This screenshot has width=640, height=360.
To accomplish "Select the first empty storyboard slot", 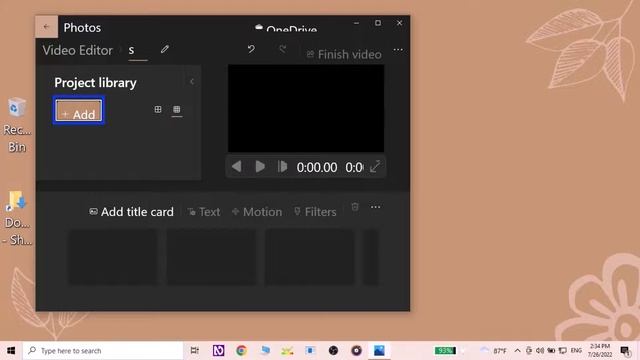I will (x=112, y=257).
